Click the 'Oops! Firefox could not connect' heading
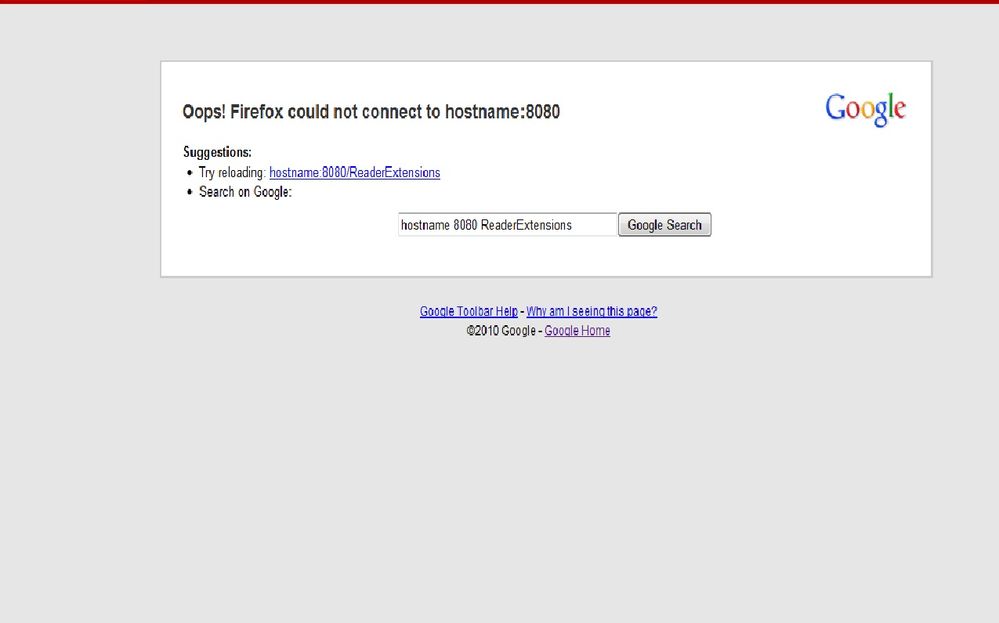Screen dimensions: 999x623 coord(371,112)
